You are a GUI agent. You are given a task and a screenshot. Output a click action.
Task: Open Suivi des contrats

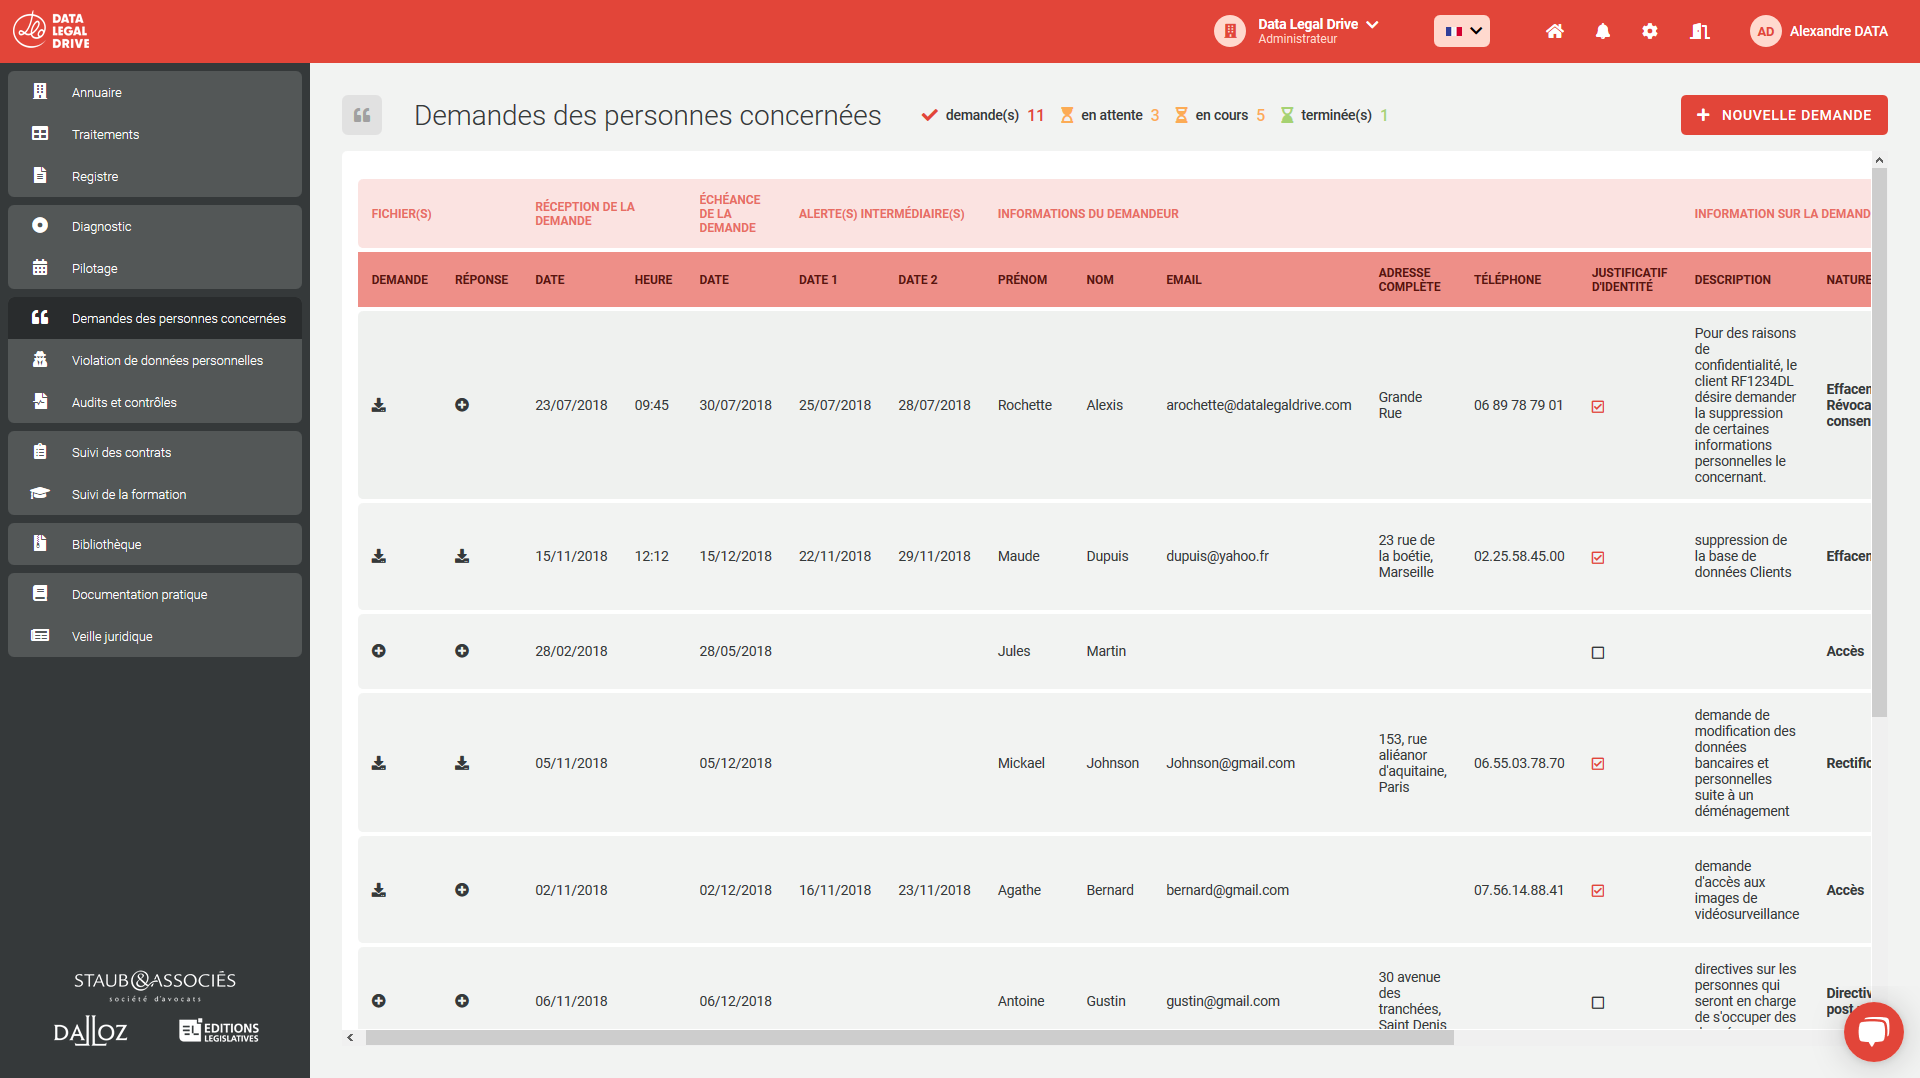tap(155, 452)
